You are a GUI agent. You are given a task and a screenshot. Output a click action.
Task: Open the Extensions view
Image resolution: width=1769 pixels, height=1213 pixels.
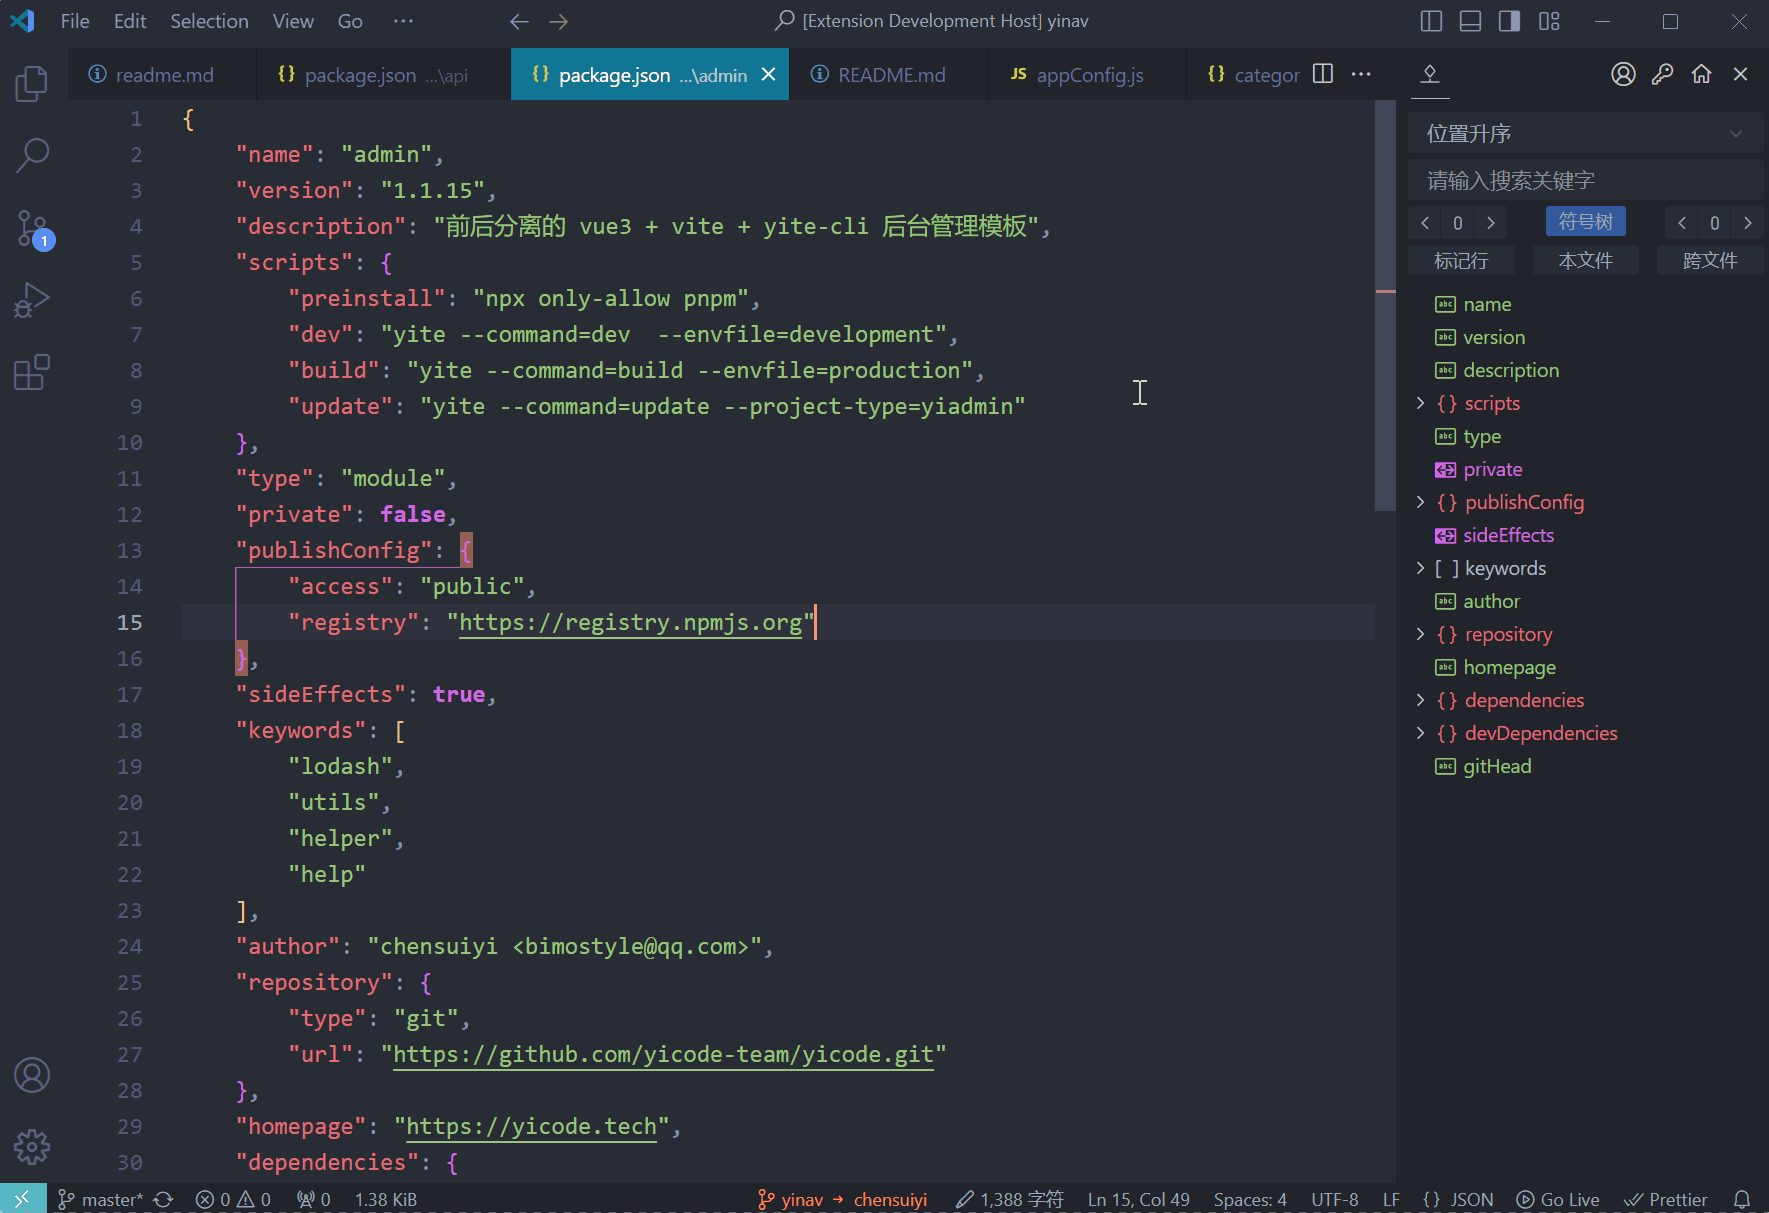[x=32, y=372]
